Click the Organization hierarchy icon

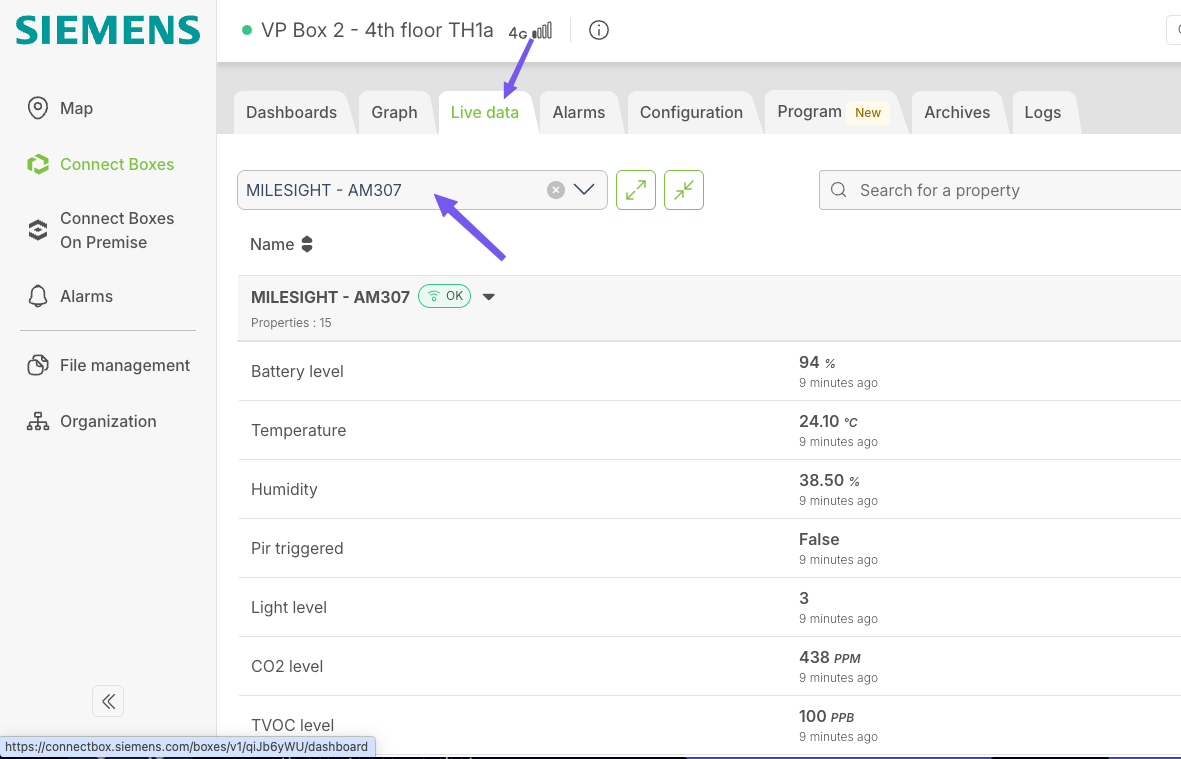point(38,422)
